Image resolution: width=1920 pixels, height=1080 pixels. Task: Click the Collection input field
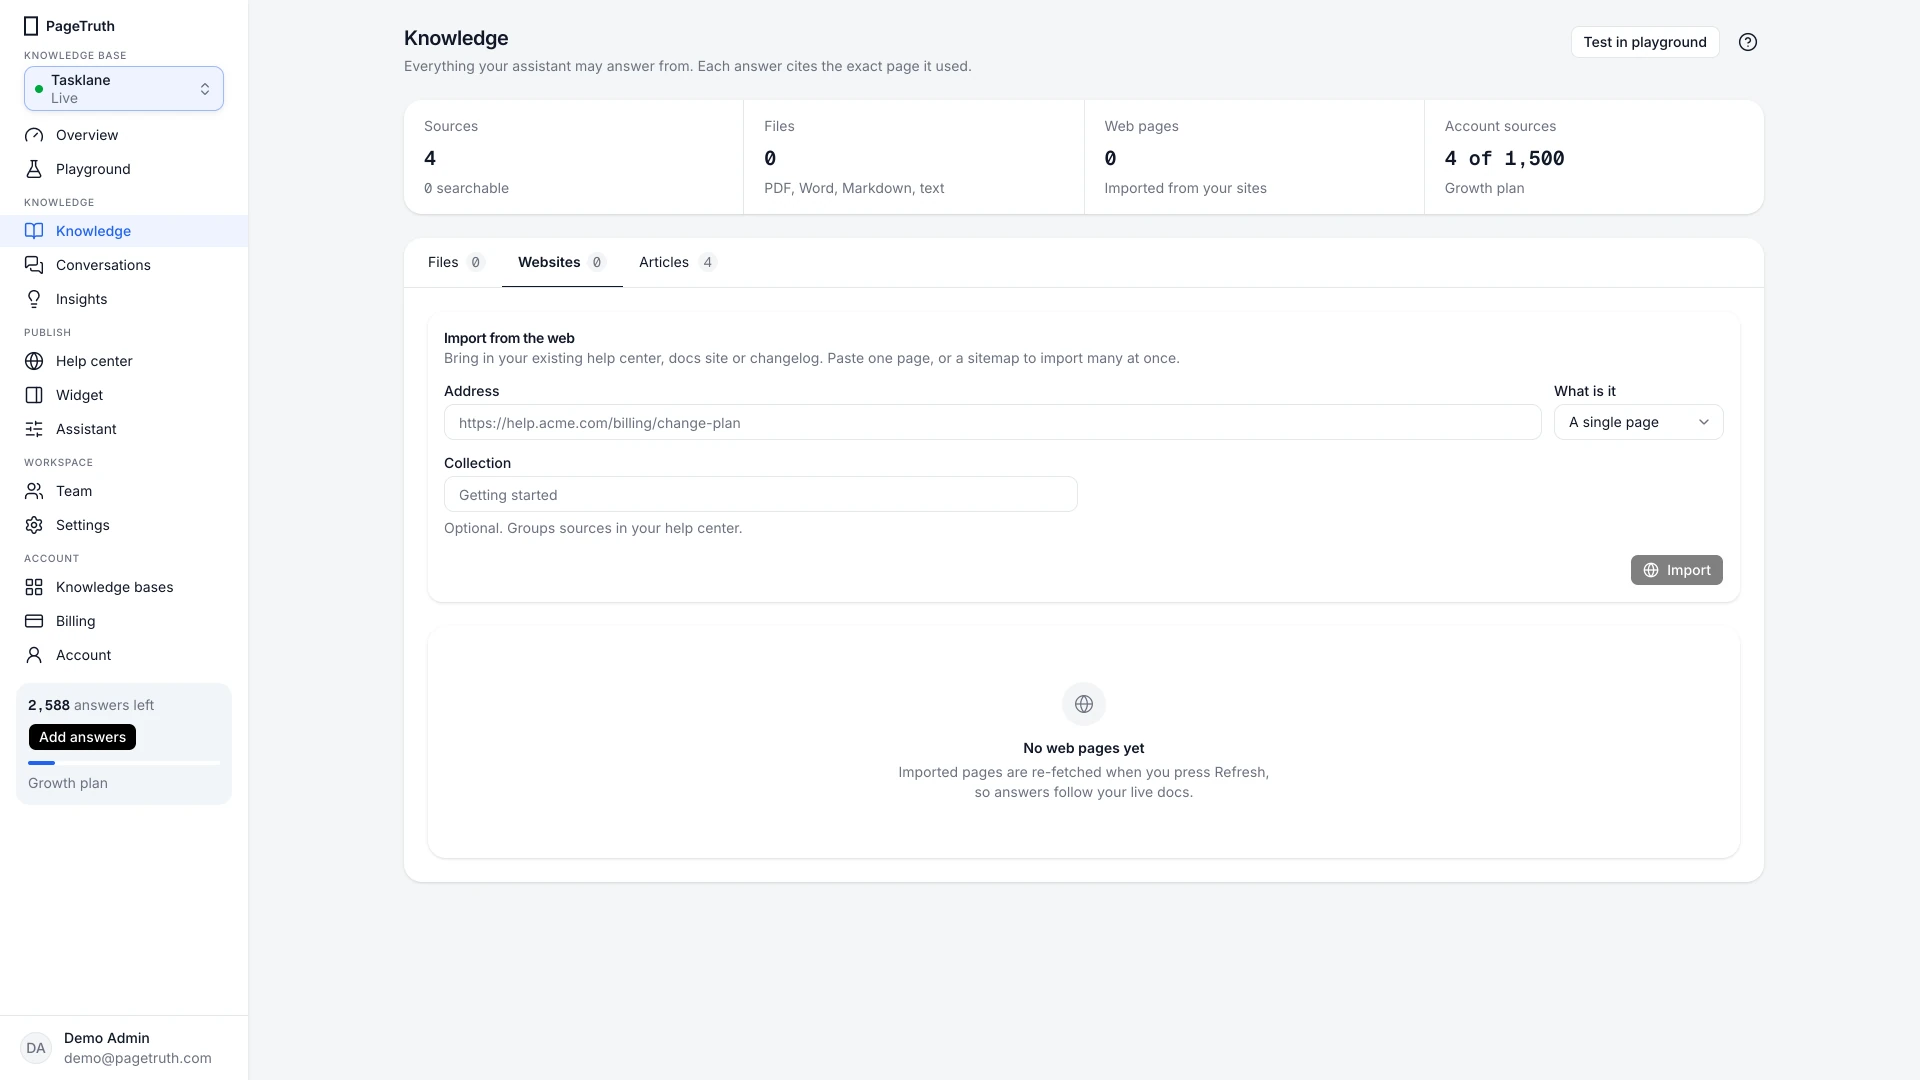760,494
